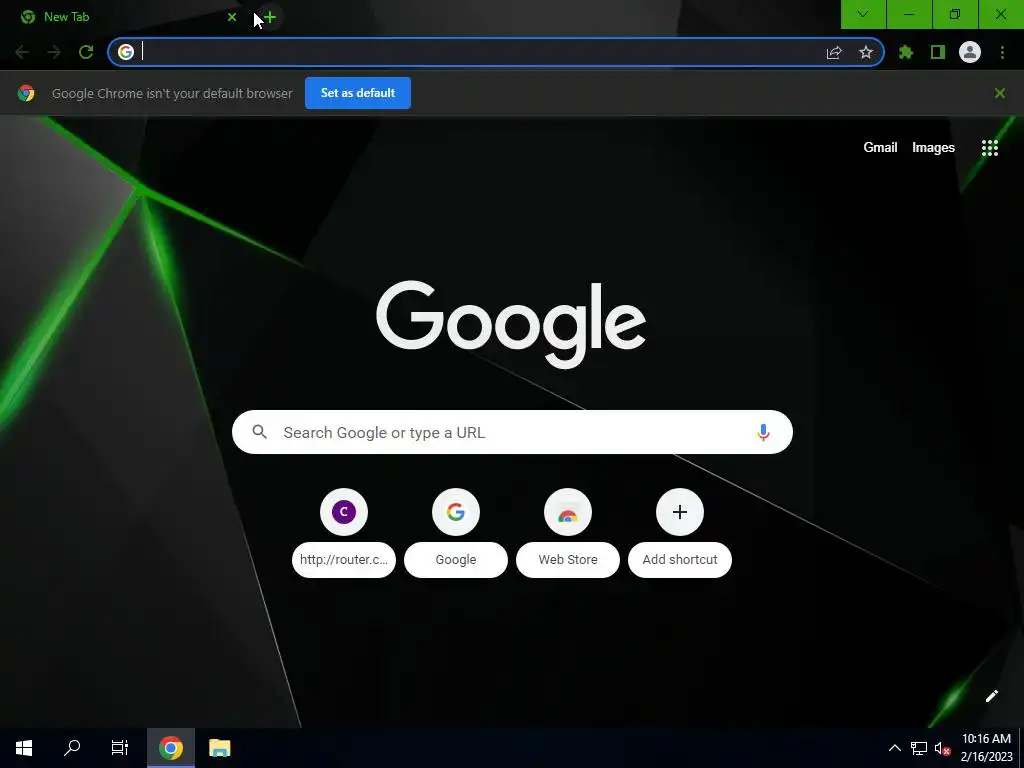Click the Google search box
Image resolution: width=1024 pixels, height=768 pixels.
click(513, 432)
